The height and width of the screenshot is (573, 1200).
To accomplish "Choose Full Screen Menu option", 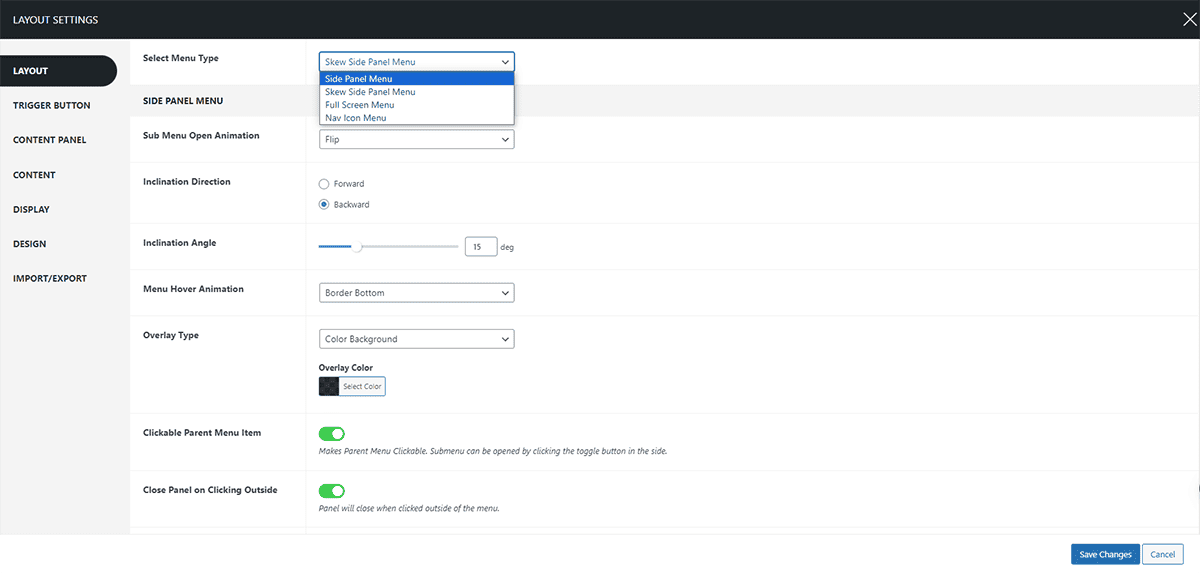I will pyautogui.click(x=416, y=105).
